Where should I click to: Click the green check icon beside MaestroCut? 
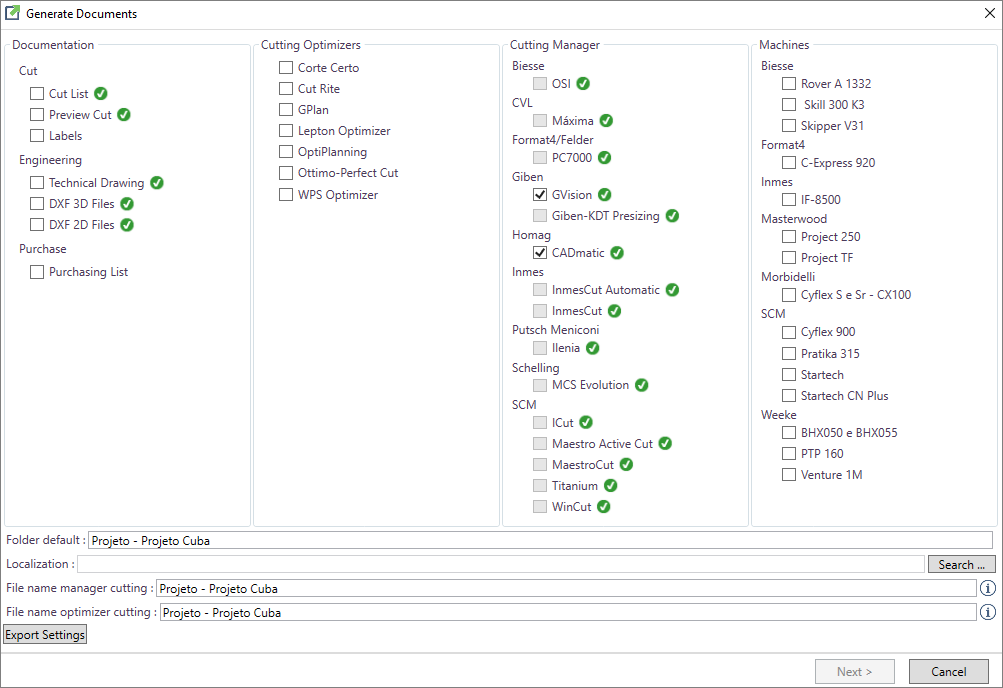coord(626,465)
